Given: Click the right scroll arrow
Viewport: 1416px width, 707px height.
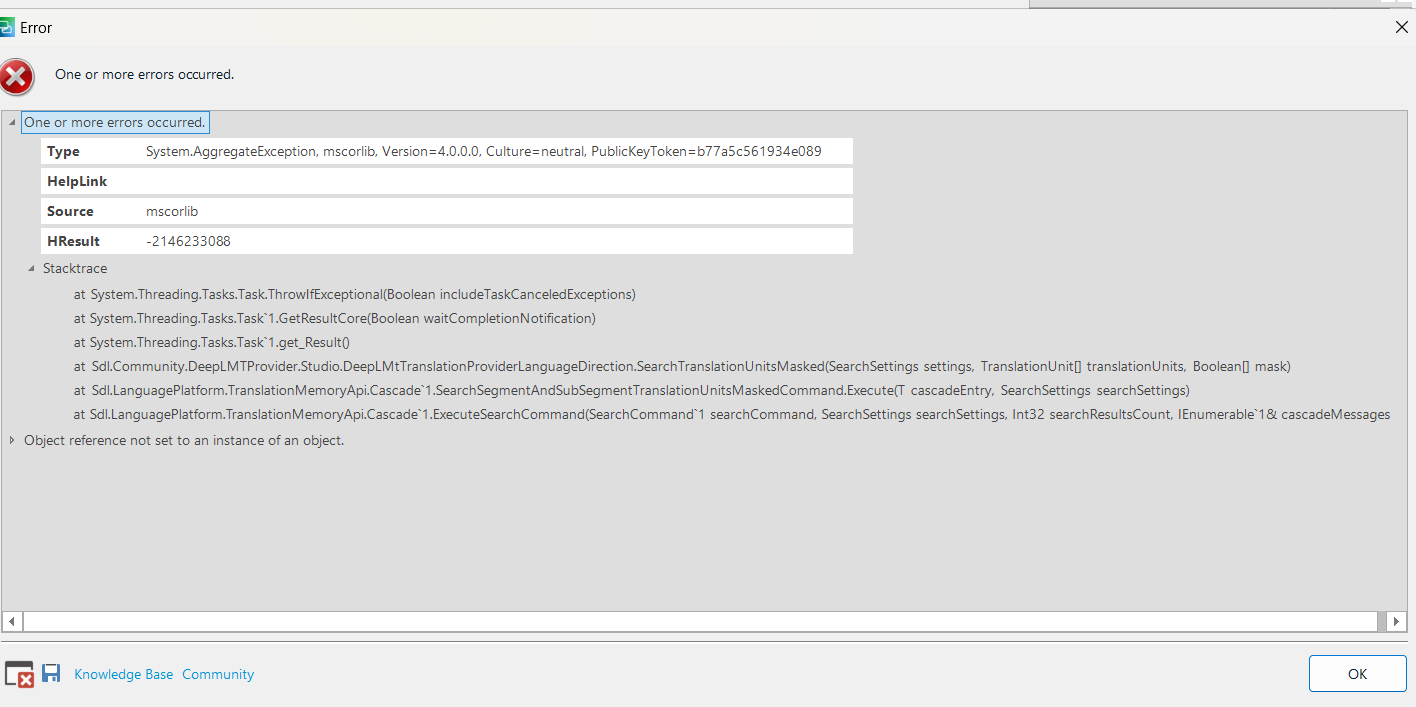Looking at the screenshot, I should point(1395,621).
